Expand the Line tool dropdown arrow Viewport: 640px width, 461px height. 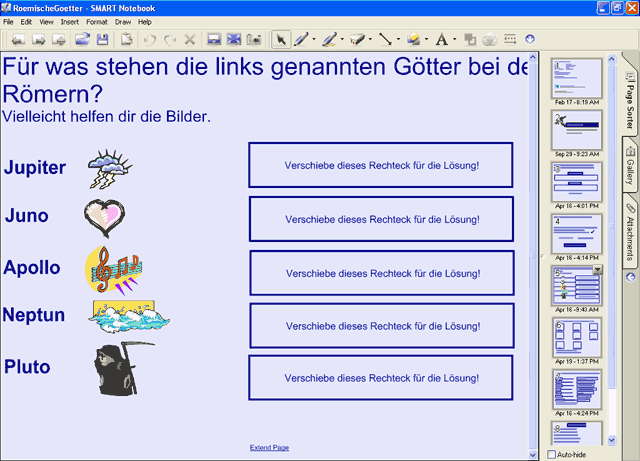398,40
